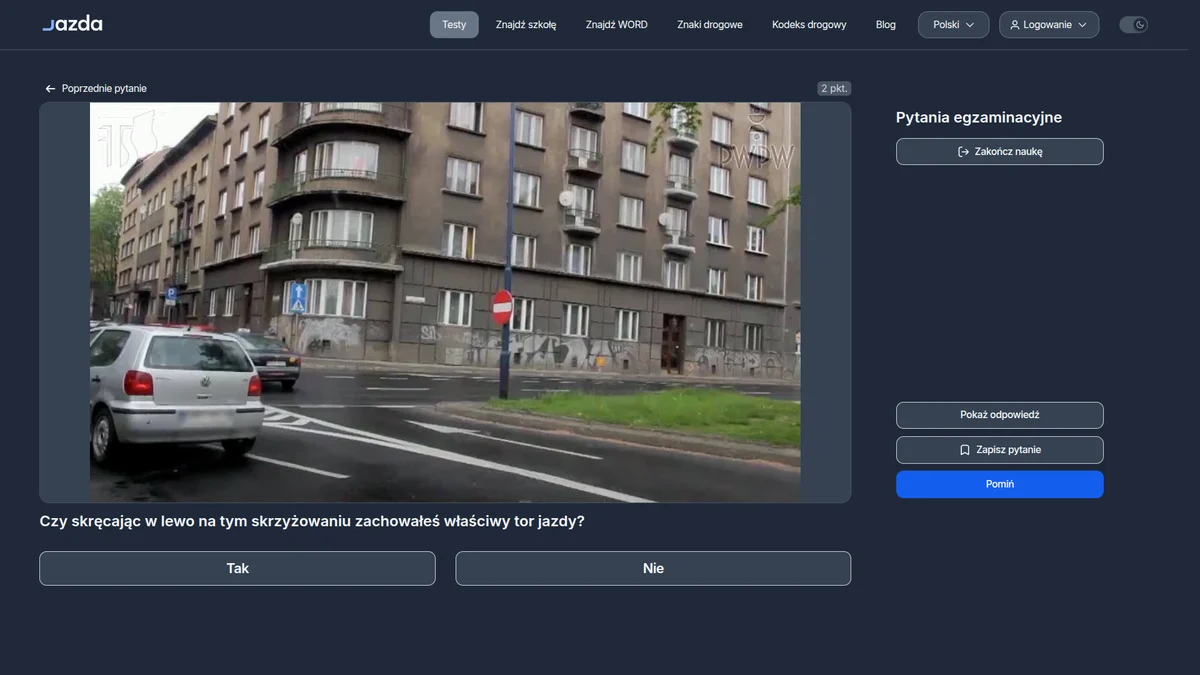Image resolution: width=1200 pixels, height=675 pixels.
Task: Click the intersection video frame
Action: [x=445, y=302]
